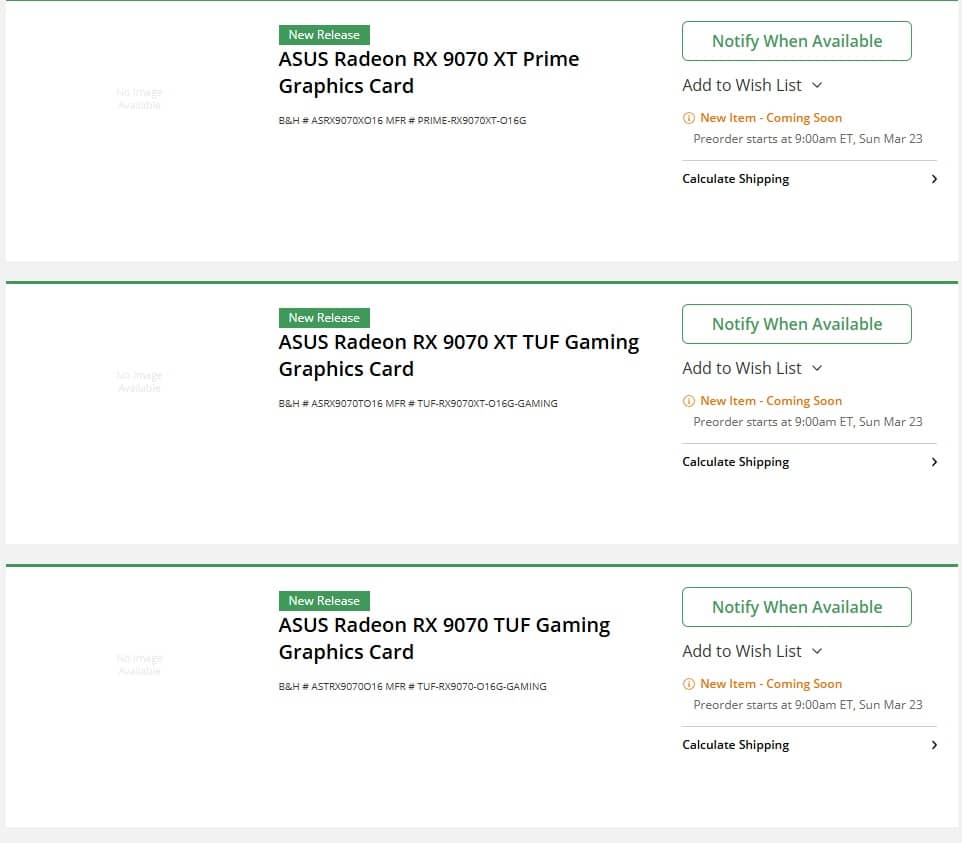
Task: Open ASUS Radeon RX 9070 XT TUF Gaming title
Action: coord(459,355)
